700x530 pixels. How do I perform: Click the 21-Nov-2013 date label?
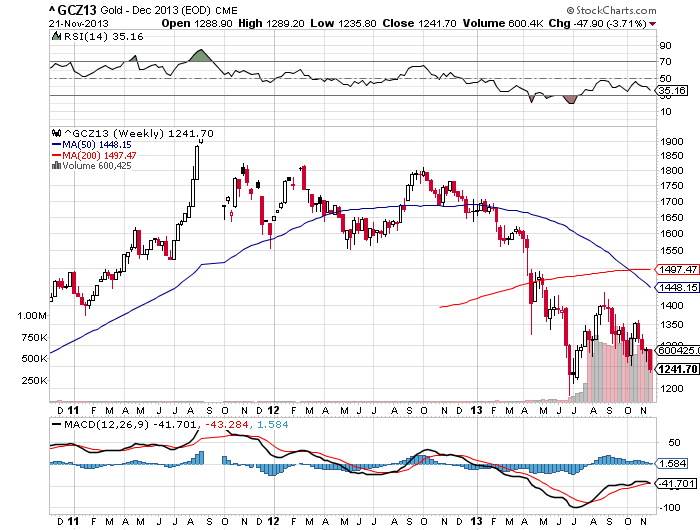(x=78, y=24)
